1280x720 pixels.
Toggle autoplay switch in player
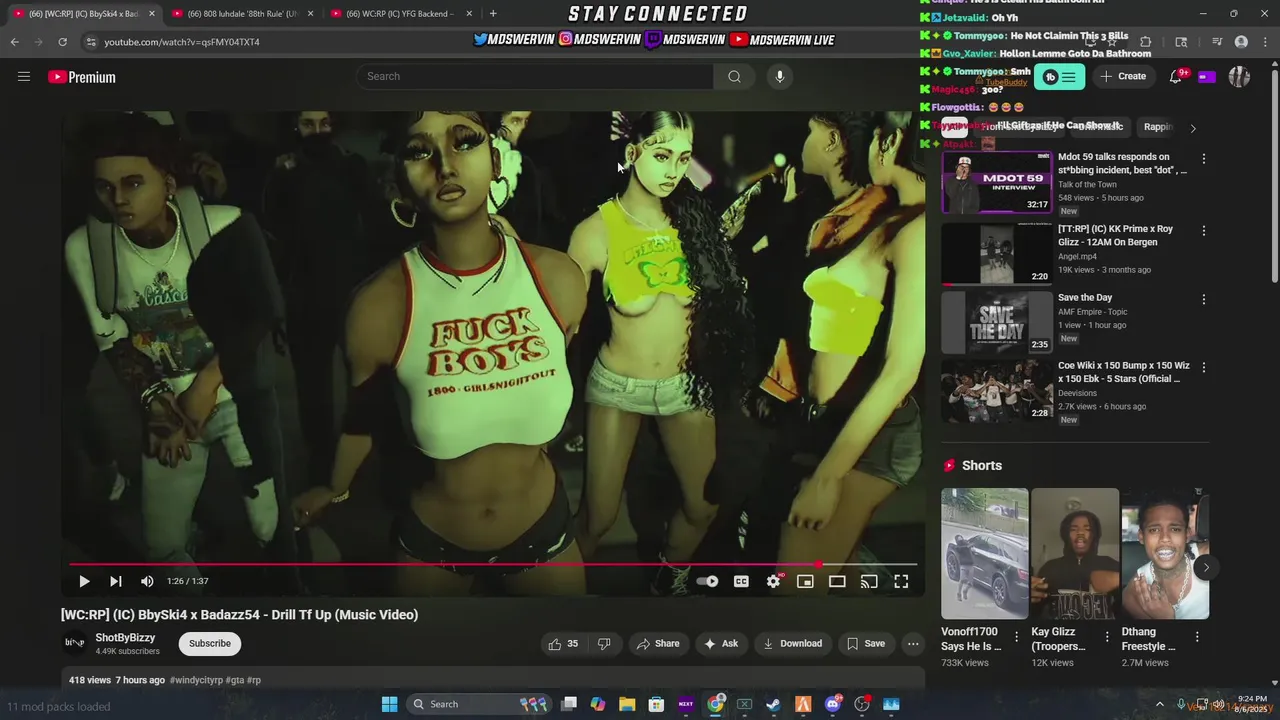point(707,581)
